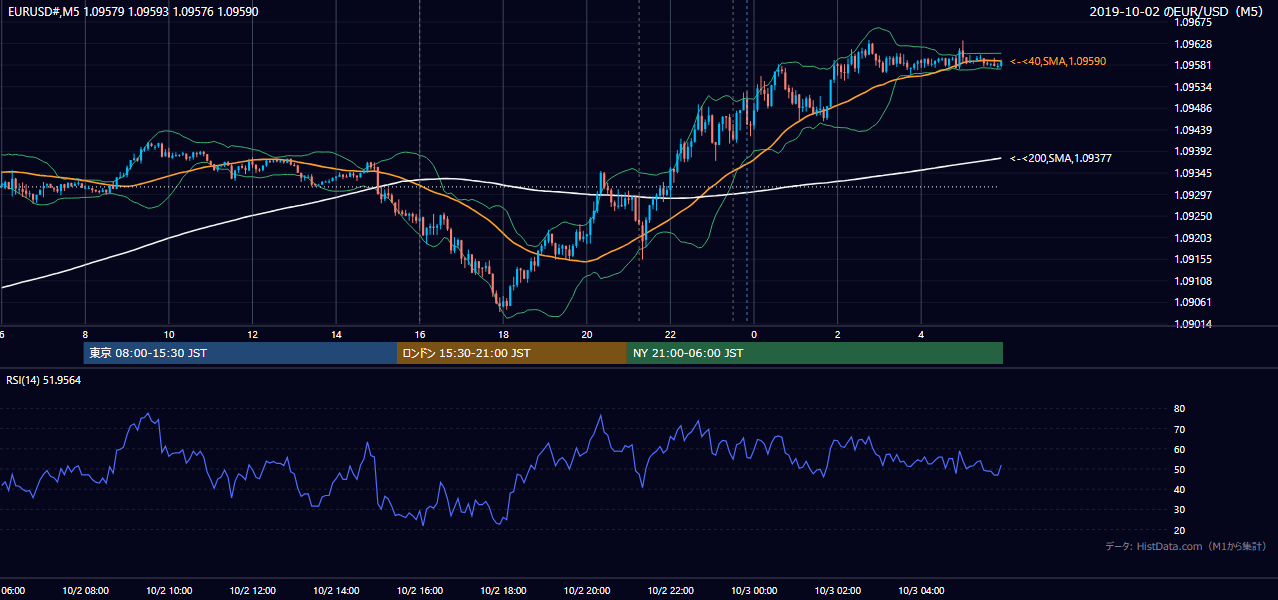Click RSI scale value 60

pos(1180,449)
